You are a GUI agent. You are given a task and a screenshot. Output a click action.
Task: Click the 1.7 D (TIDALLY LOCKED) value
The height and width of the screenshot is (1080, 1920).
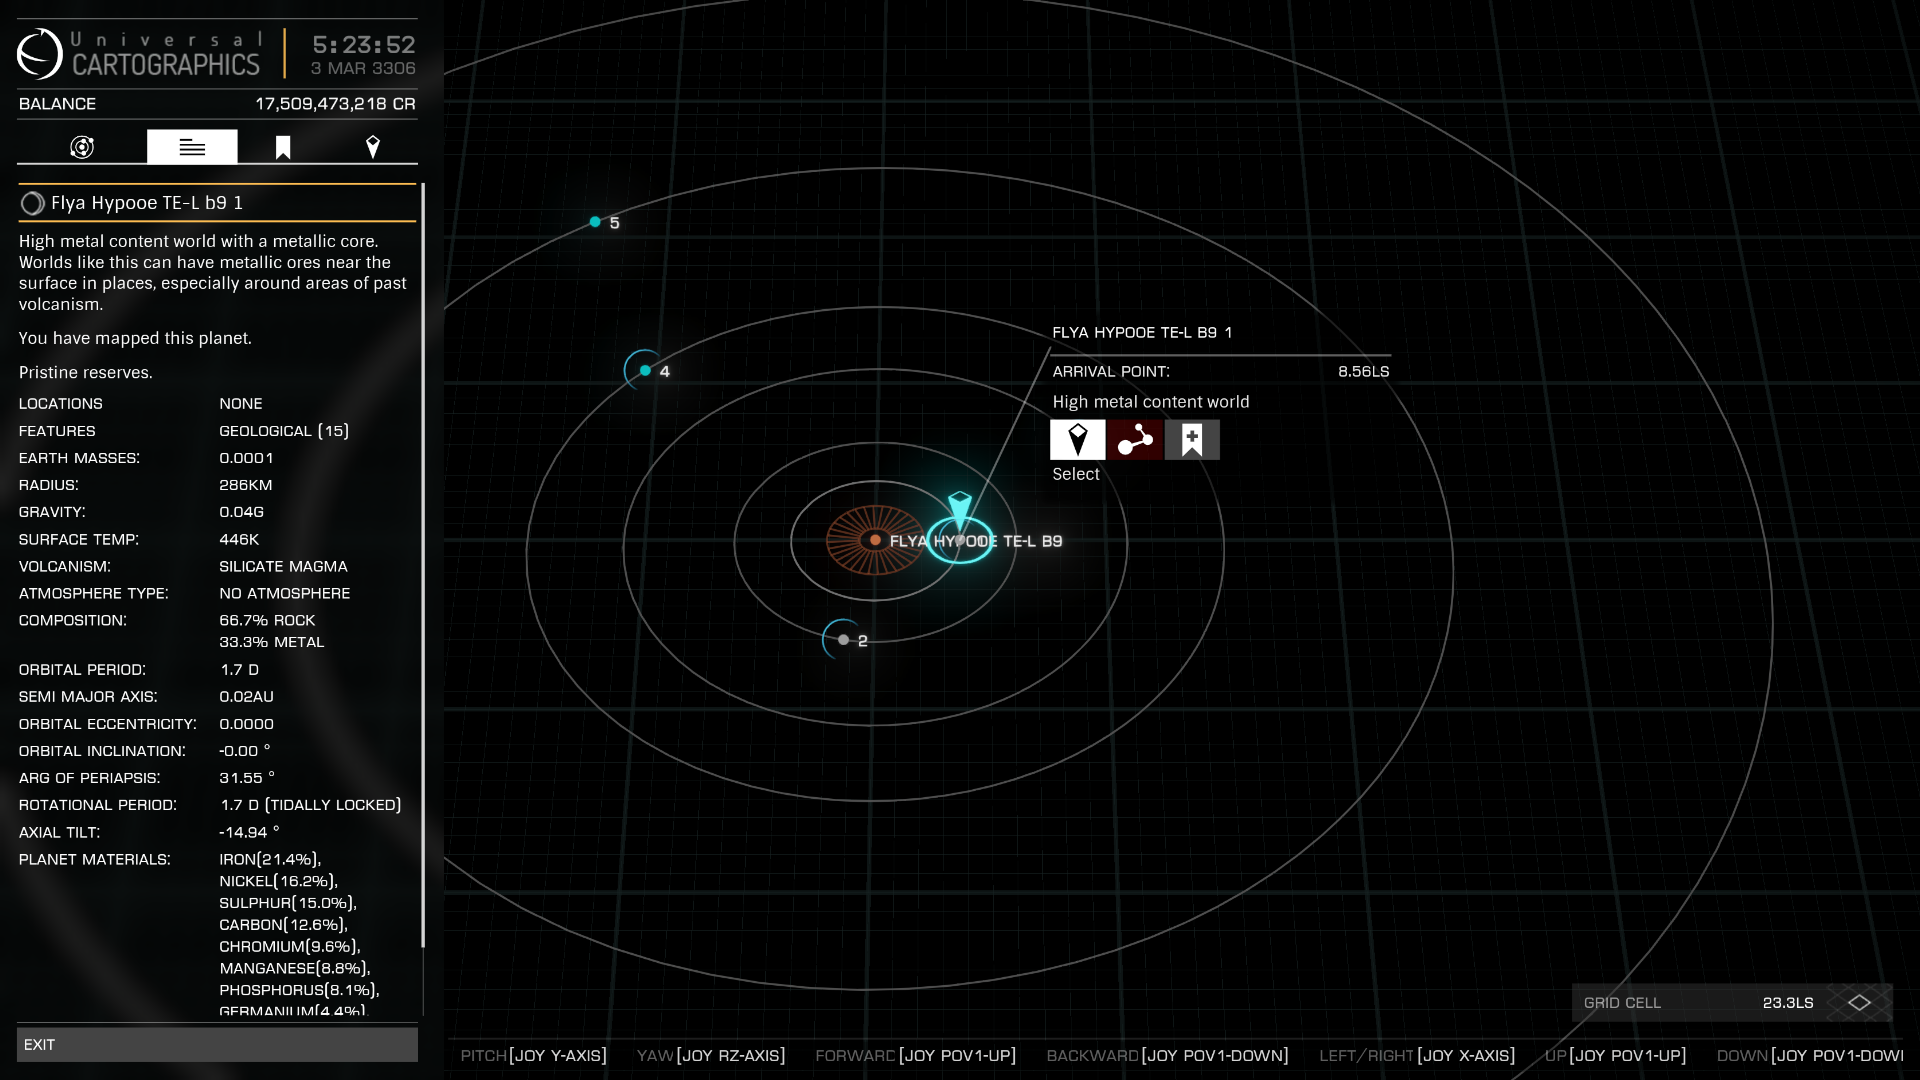coord(311,805)
